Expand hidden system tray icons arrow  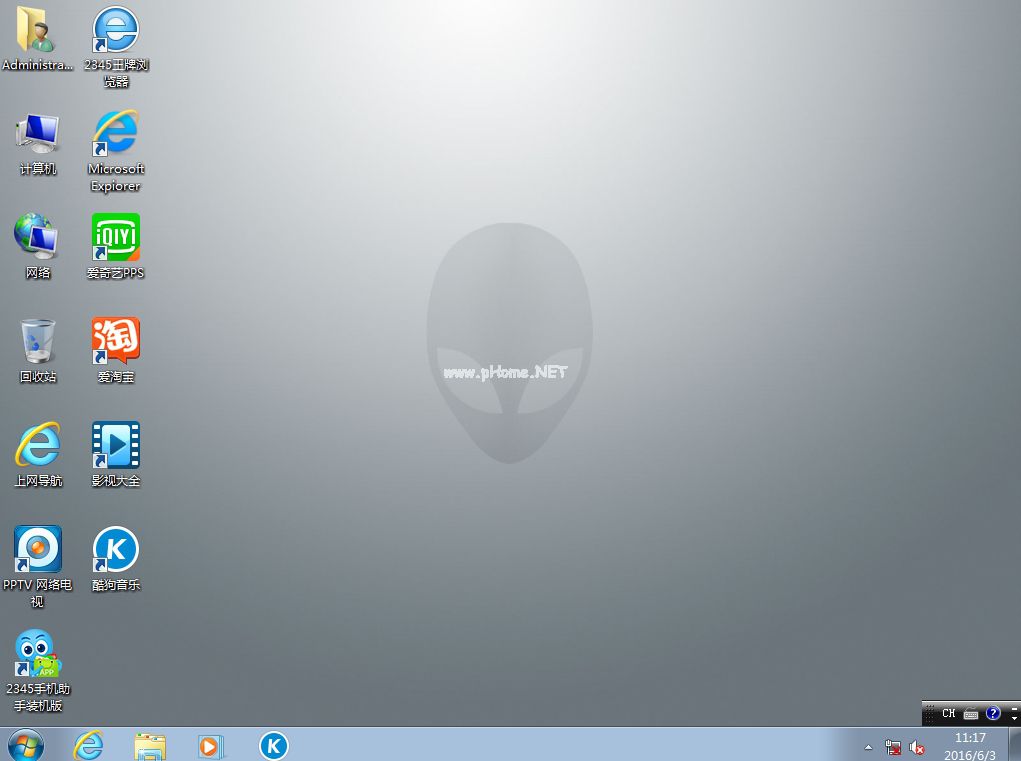(x=867, y=747)
